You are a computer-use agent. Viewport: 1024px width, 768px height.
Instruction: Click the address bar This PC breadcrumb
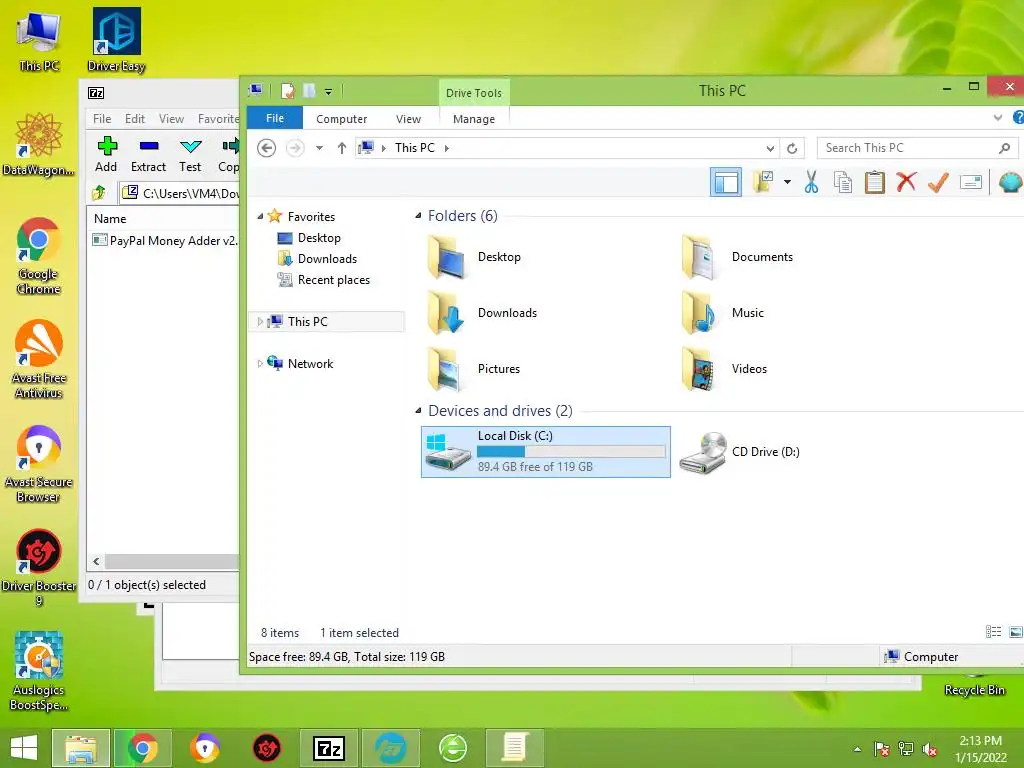pos(415,148)
